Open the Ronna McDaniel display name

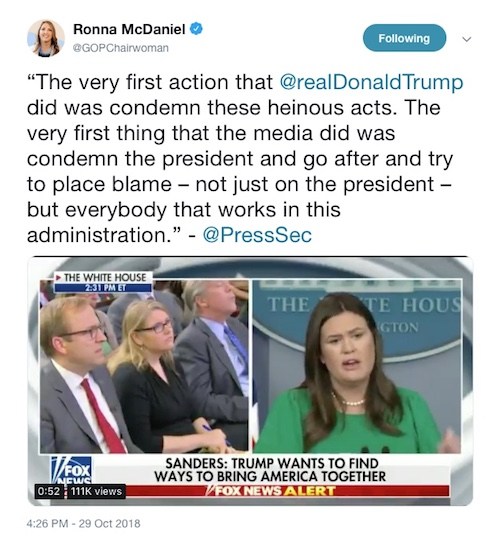[129, 29]
